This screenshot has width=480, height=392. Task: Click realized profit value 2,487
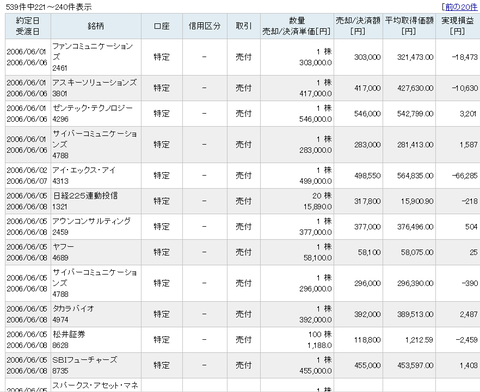point(468,314)
